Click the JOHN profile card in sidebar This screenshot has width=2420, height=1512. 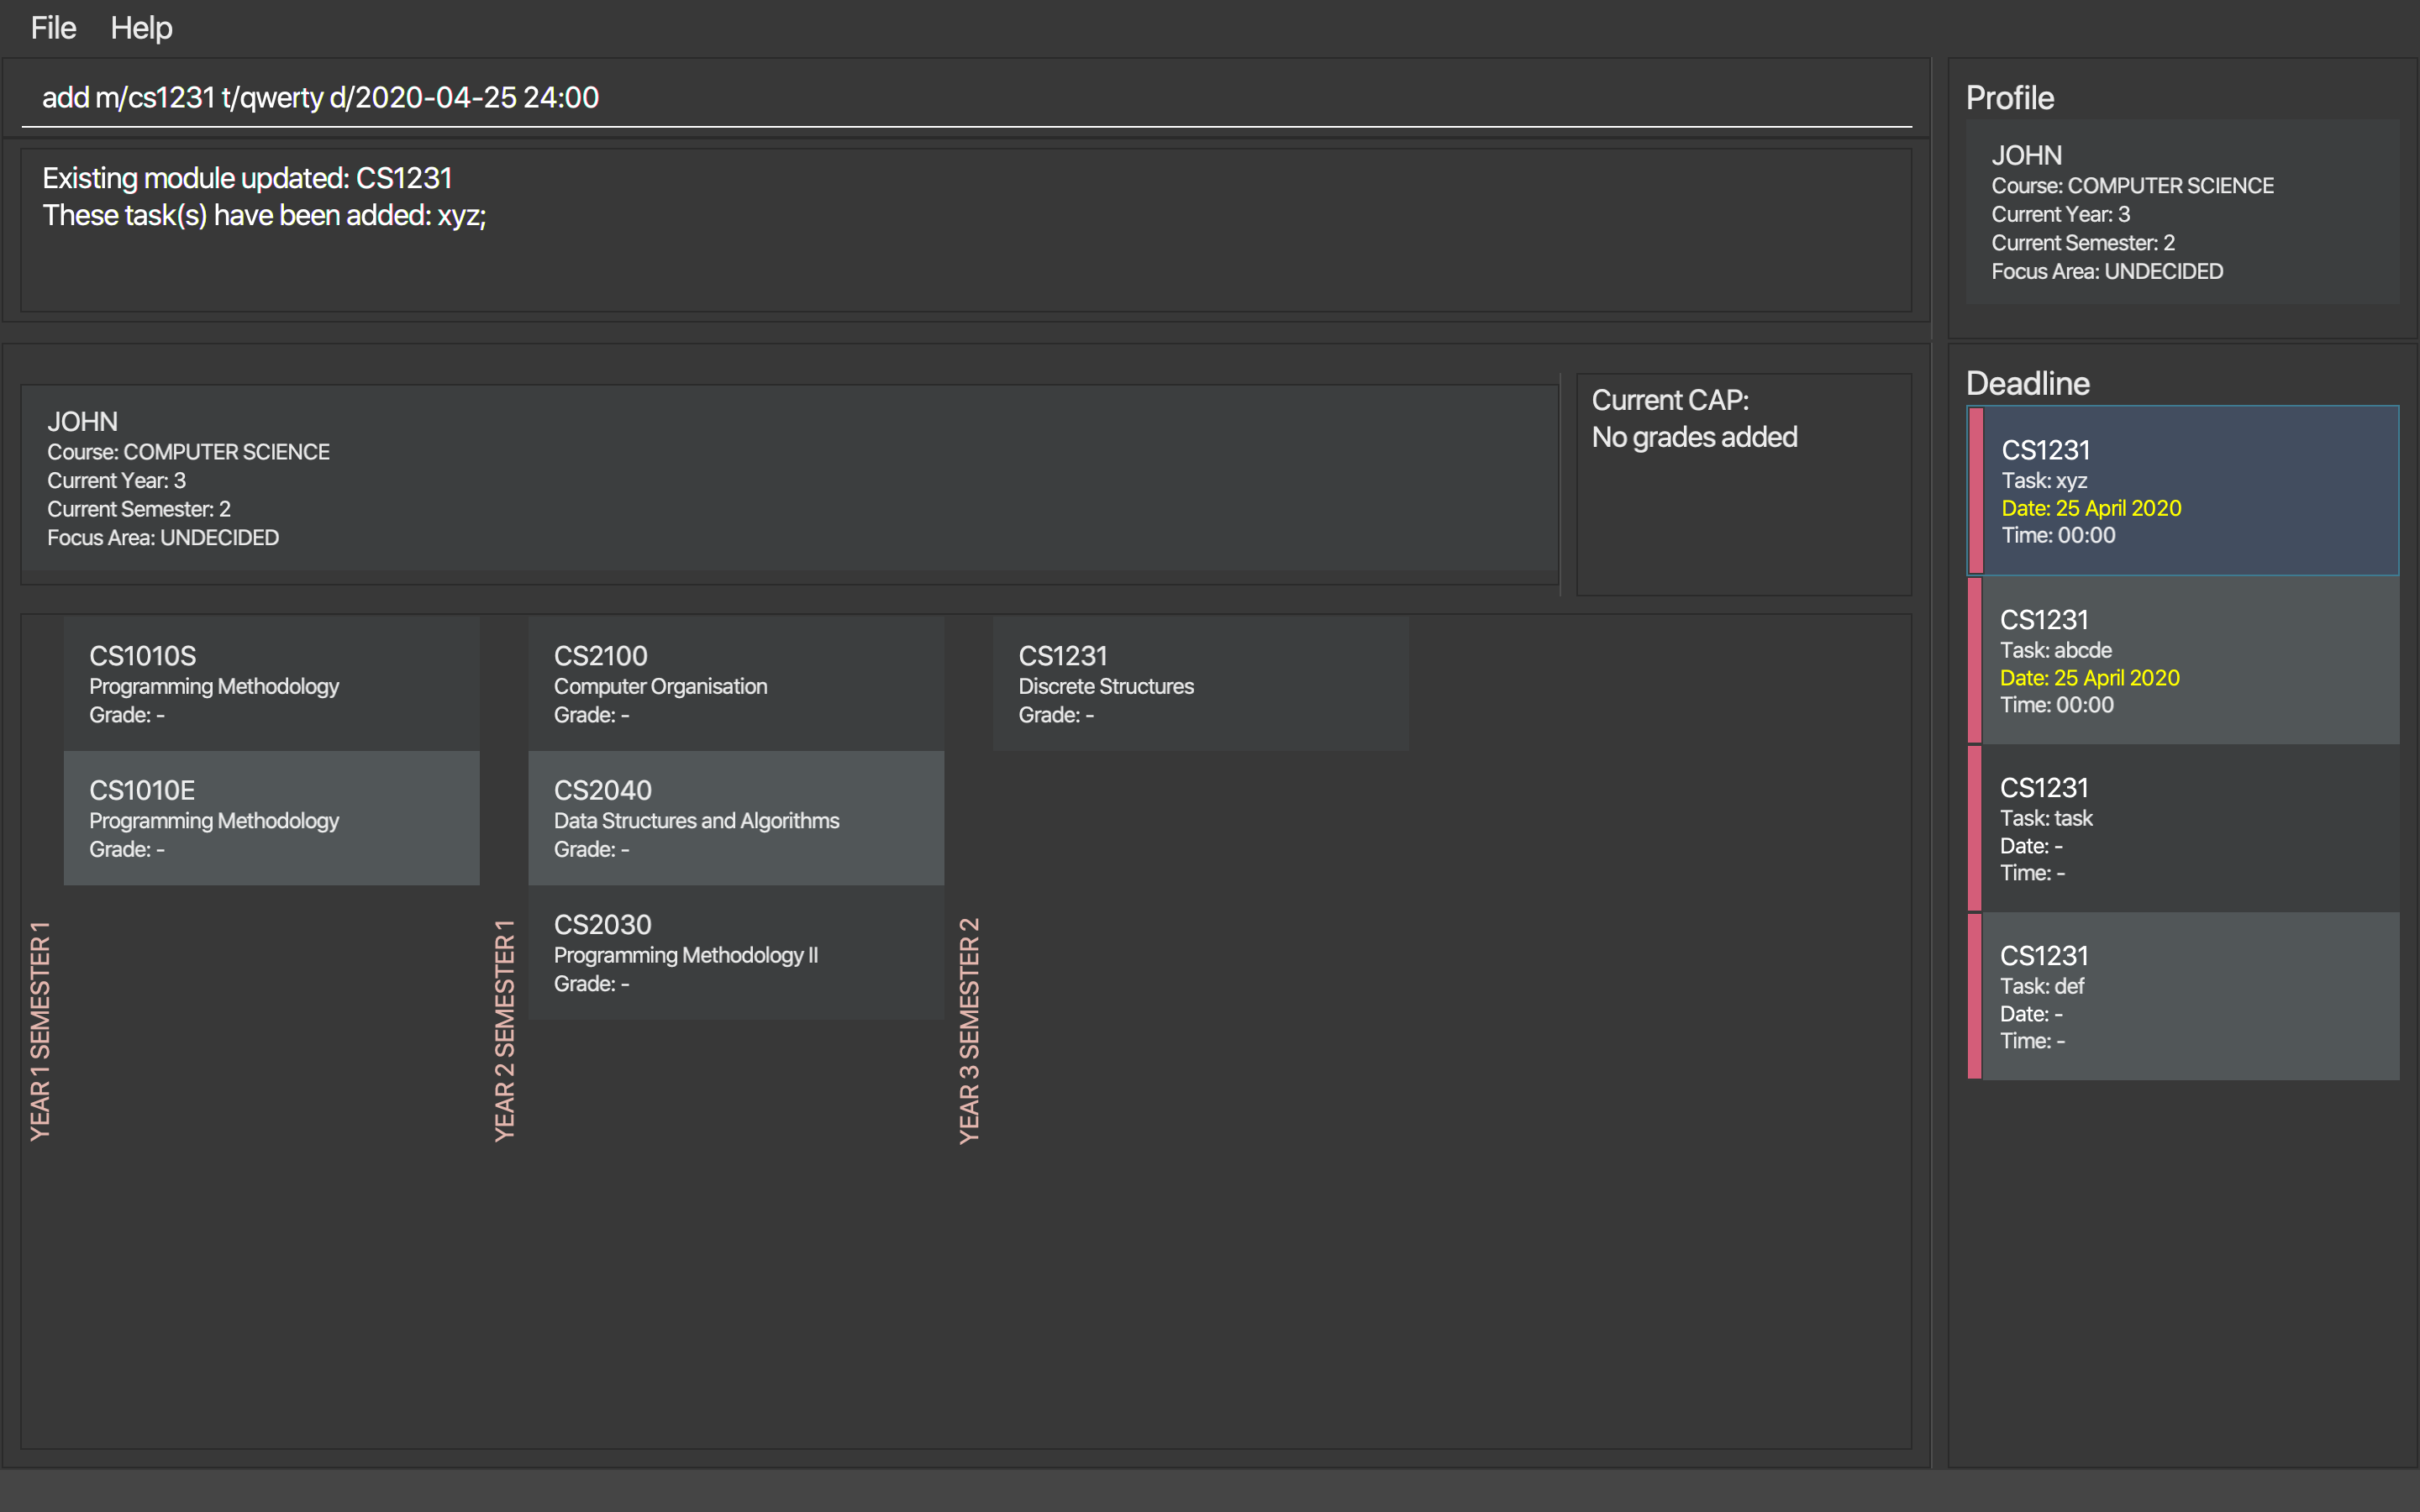(2182, 212)
